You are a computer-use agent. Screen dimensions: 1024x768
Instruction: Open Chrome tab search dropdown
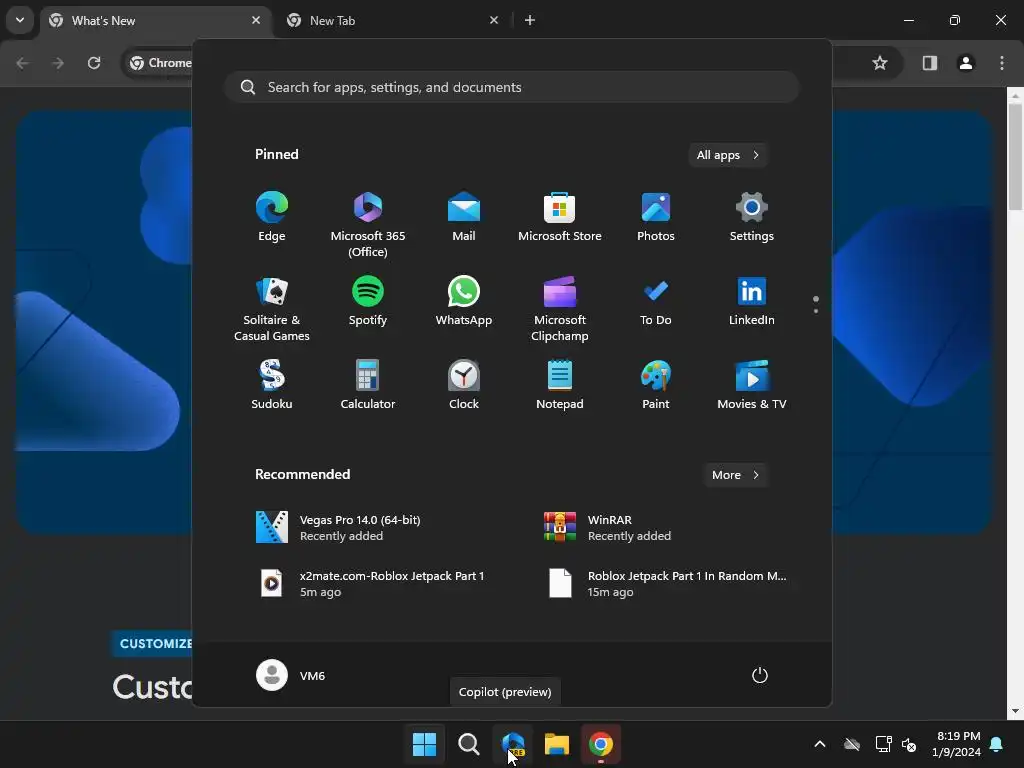20,20
